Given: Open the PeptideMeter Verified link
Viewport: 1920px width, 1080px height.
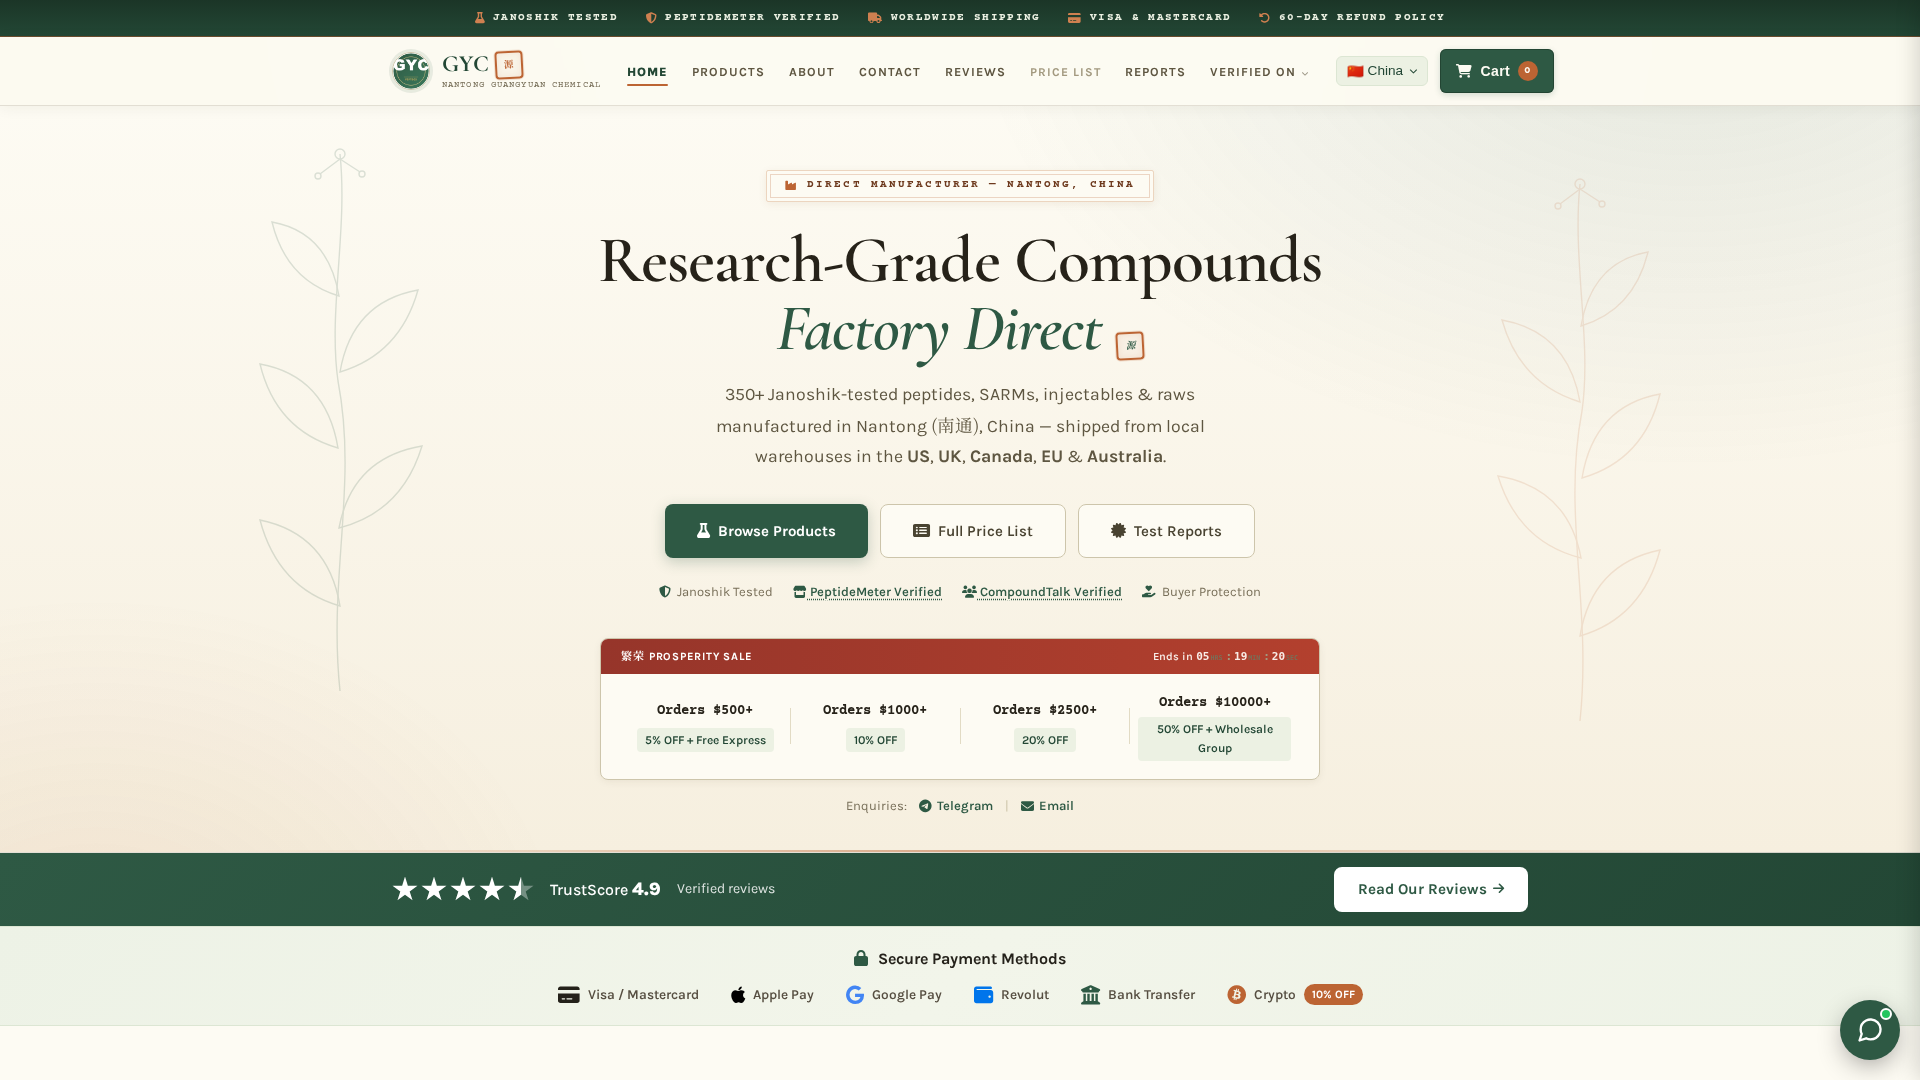Looking at the screenshot, I should point(867,592).
